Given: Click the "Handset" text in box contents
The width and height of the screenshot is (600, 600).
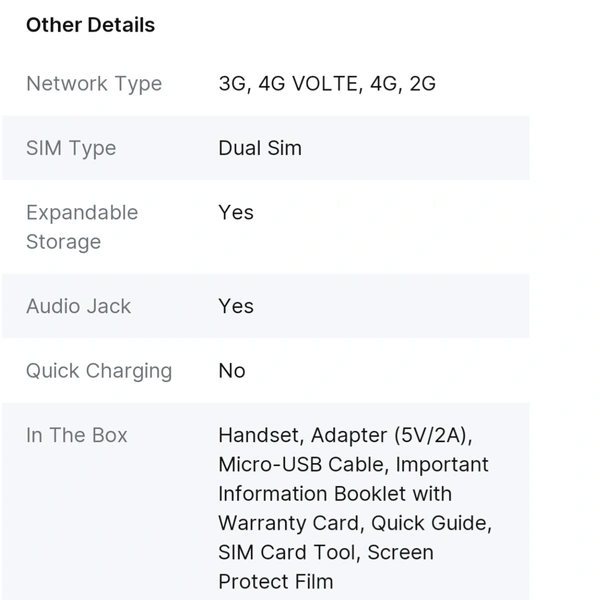Looking at the screenshot, I should click(x=260, y=435).
